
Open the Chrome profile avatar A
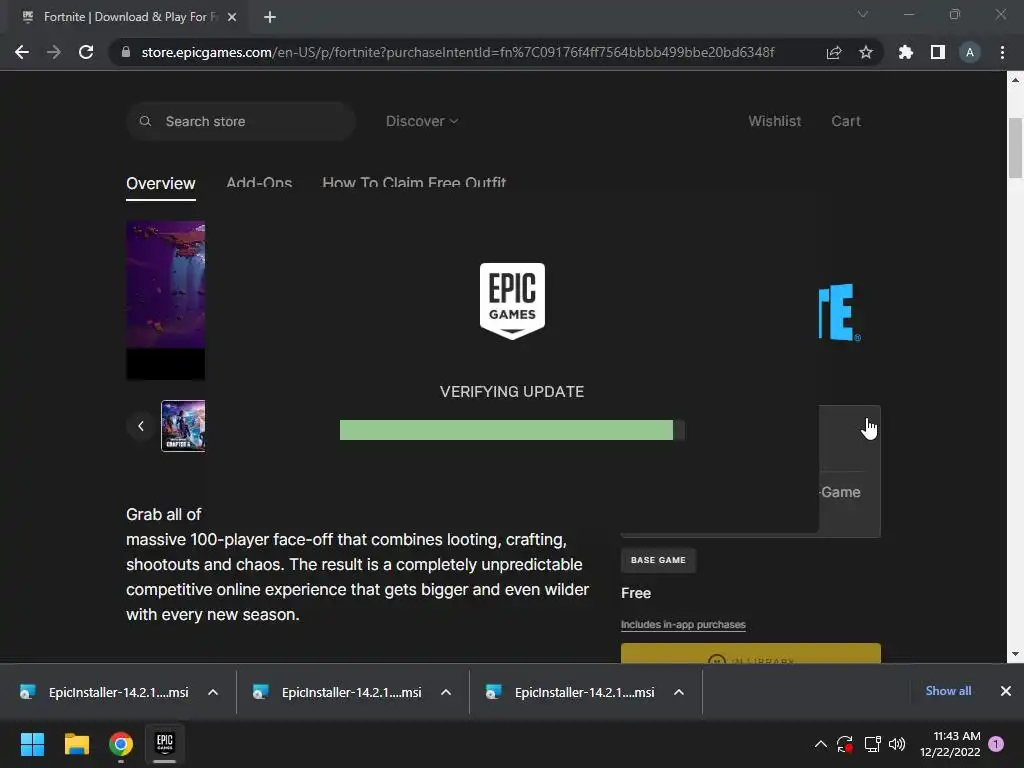tap(970, 52)
